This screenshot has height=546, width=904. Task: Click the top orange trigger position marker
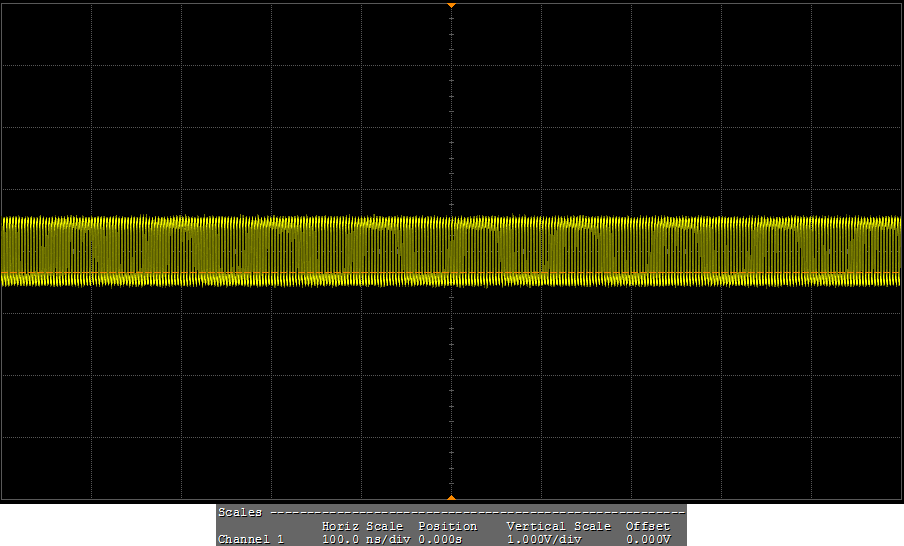451,5
